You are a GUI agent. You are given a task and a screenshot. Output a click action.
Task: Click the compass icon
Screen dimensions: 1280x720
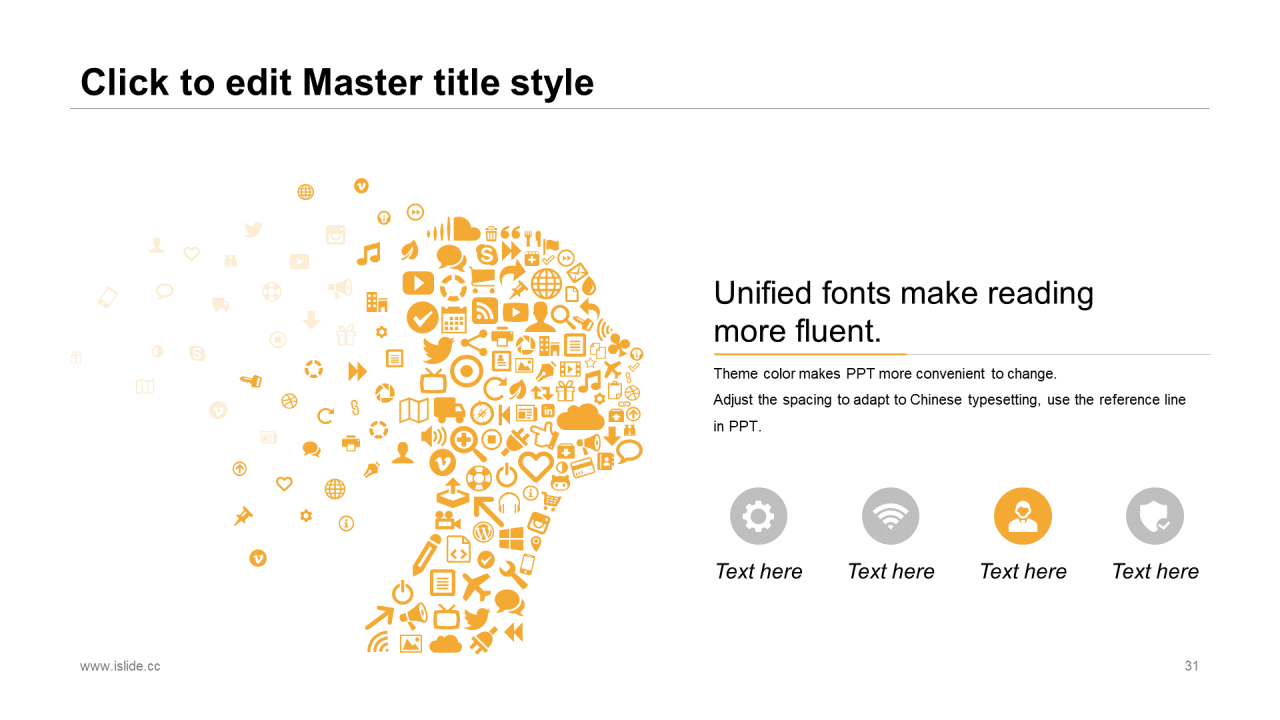point(482,413)
